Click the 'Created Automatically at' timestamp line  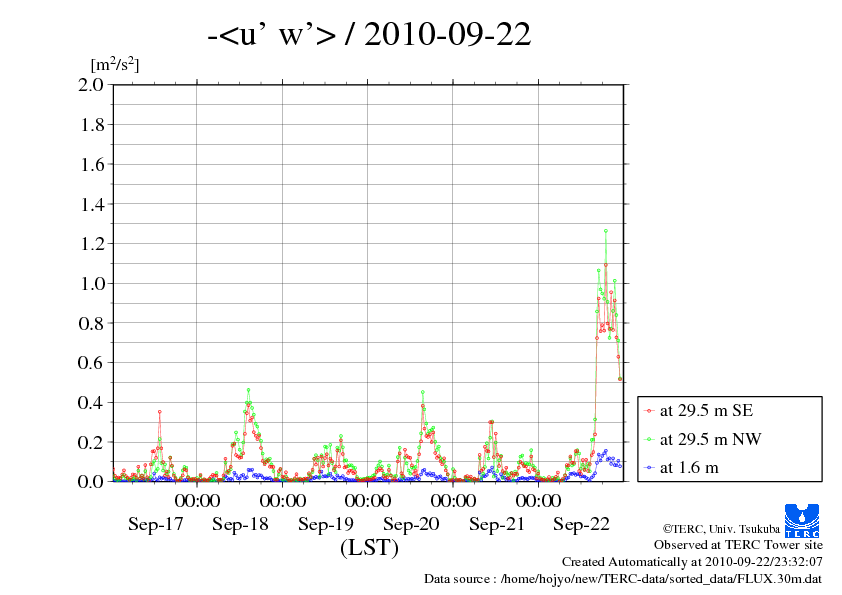click(692, 562)
